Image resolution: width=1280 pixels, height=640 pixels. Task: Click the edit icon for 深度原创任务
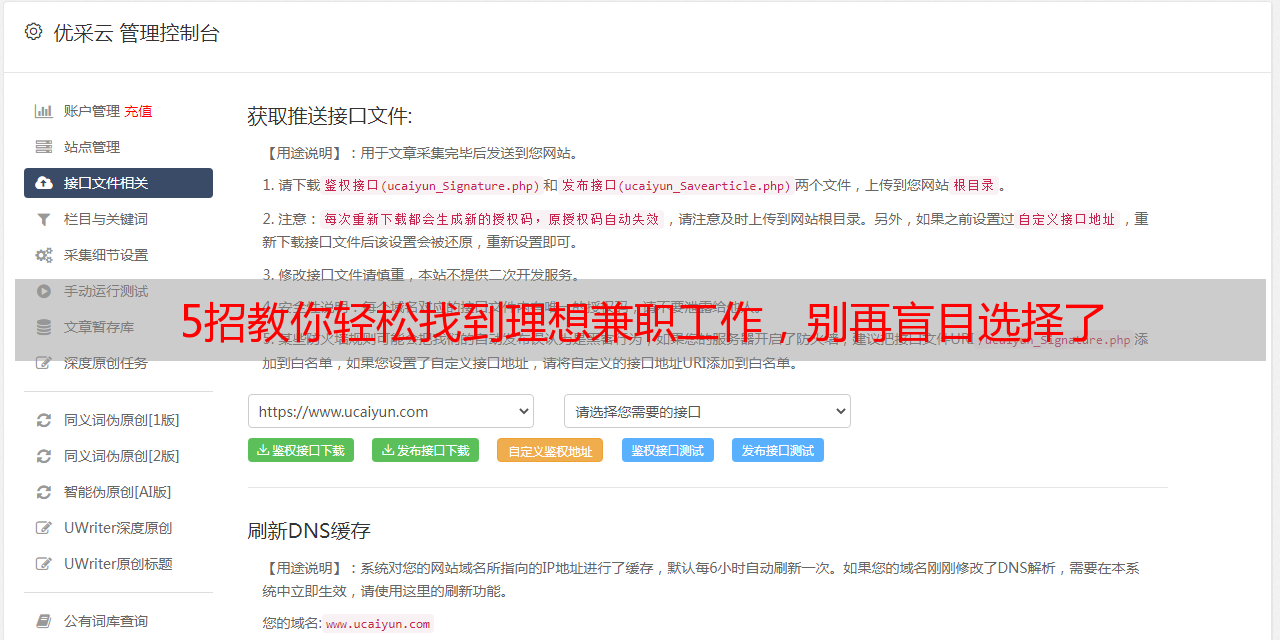click(x=44, y=363)
